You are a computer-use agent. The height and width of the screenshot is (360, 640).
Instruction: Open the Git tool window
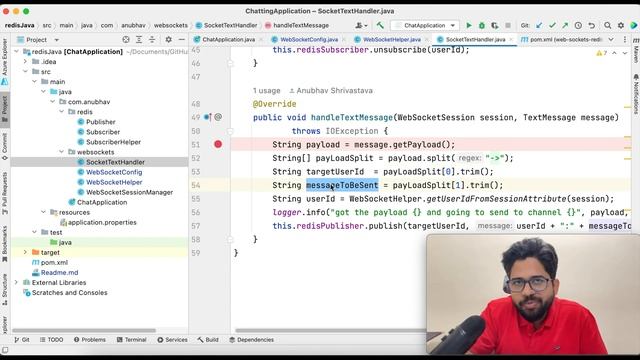(x=22, y=340)
